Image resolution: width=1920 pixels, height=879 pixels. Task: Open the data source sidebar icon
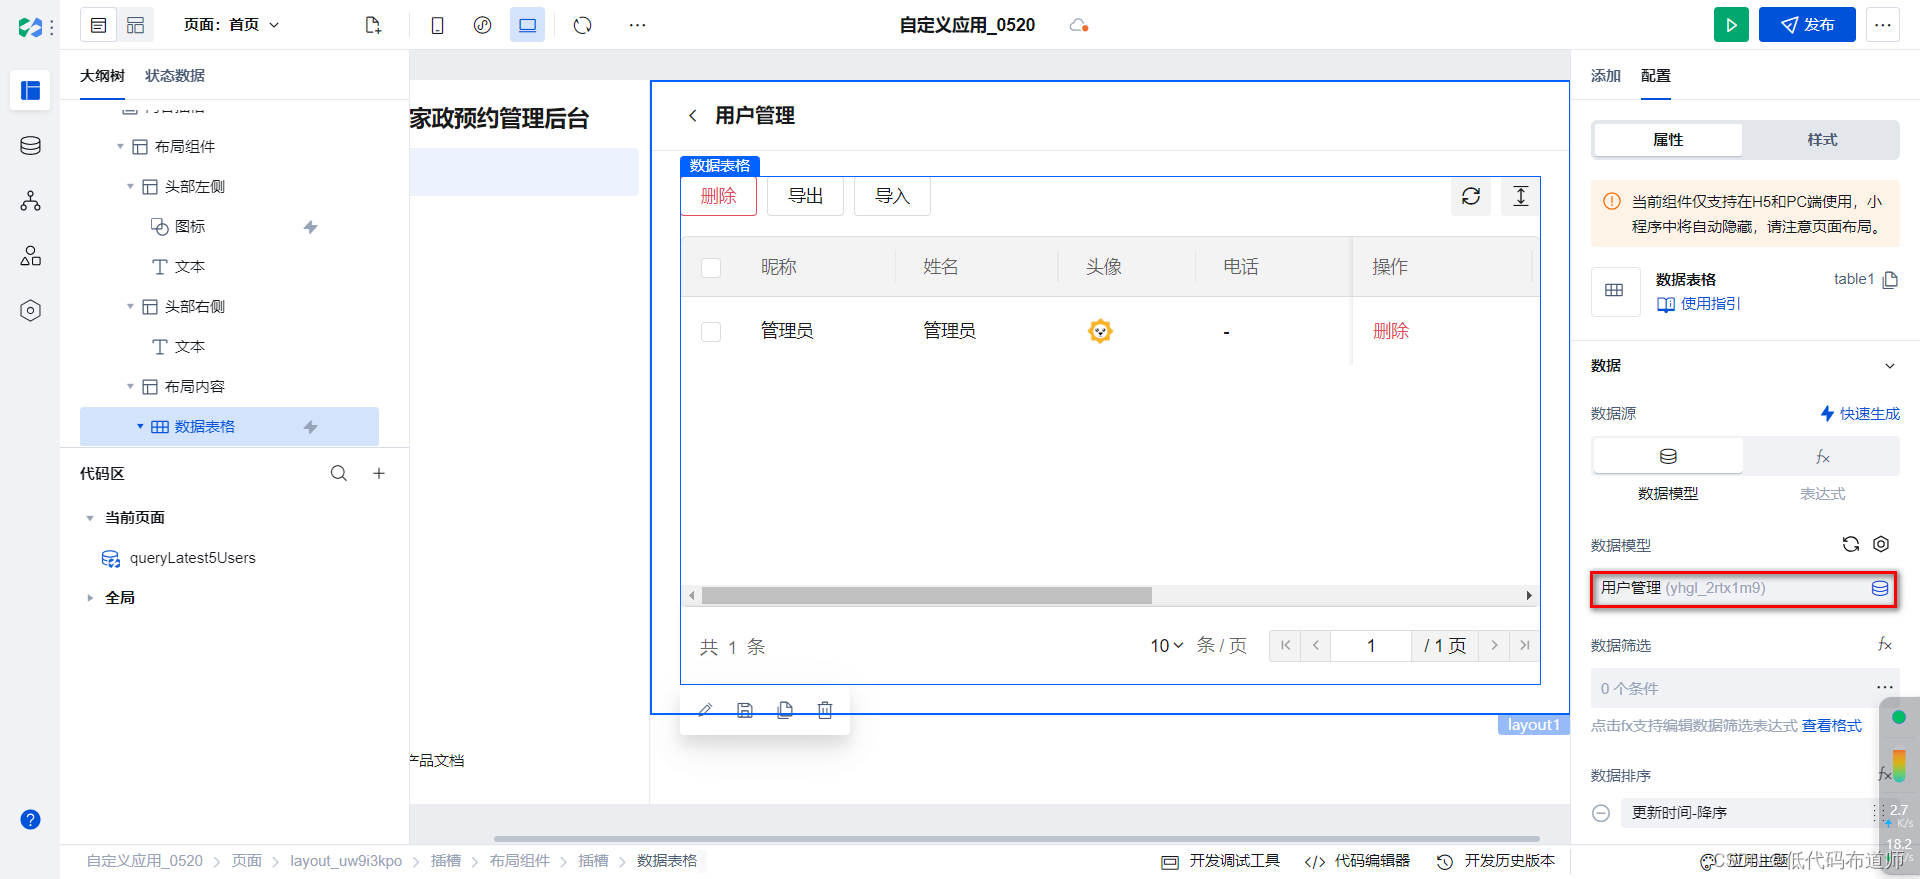point(31,146)
